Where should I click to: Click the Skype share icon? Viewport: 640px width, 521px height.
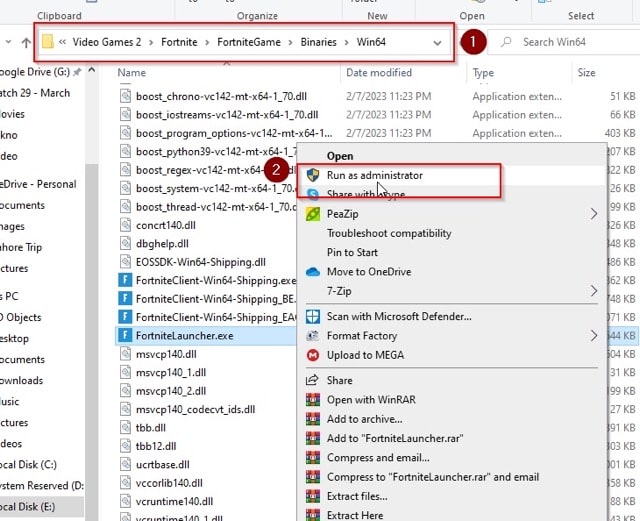point(313,194)
